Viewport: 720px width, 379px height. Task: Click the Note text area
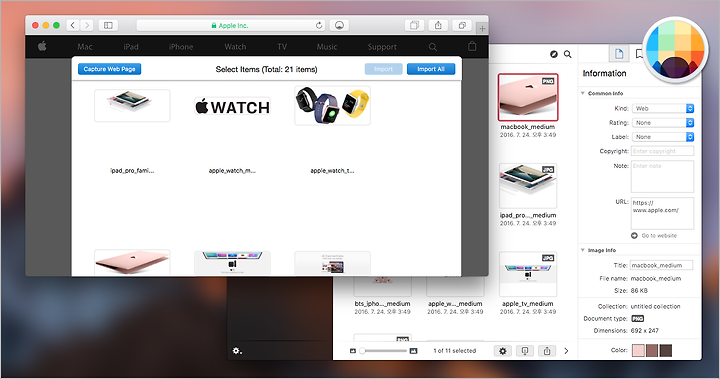662,176
